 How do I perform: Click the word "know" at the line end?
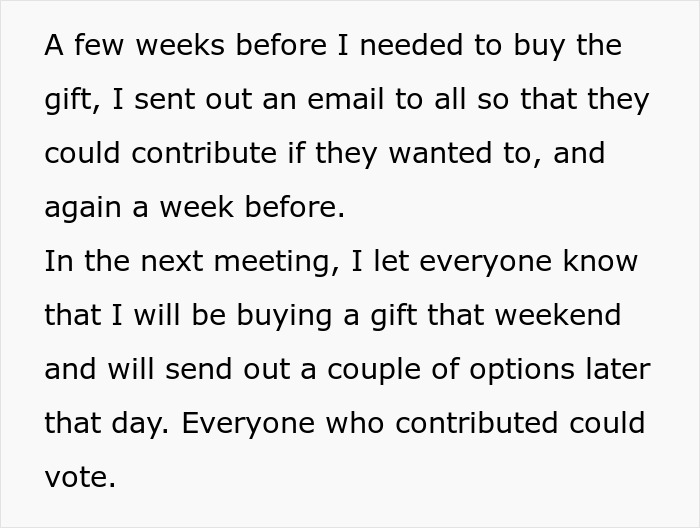point(599,262)
